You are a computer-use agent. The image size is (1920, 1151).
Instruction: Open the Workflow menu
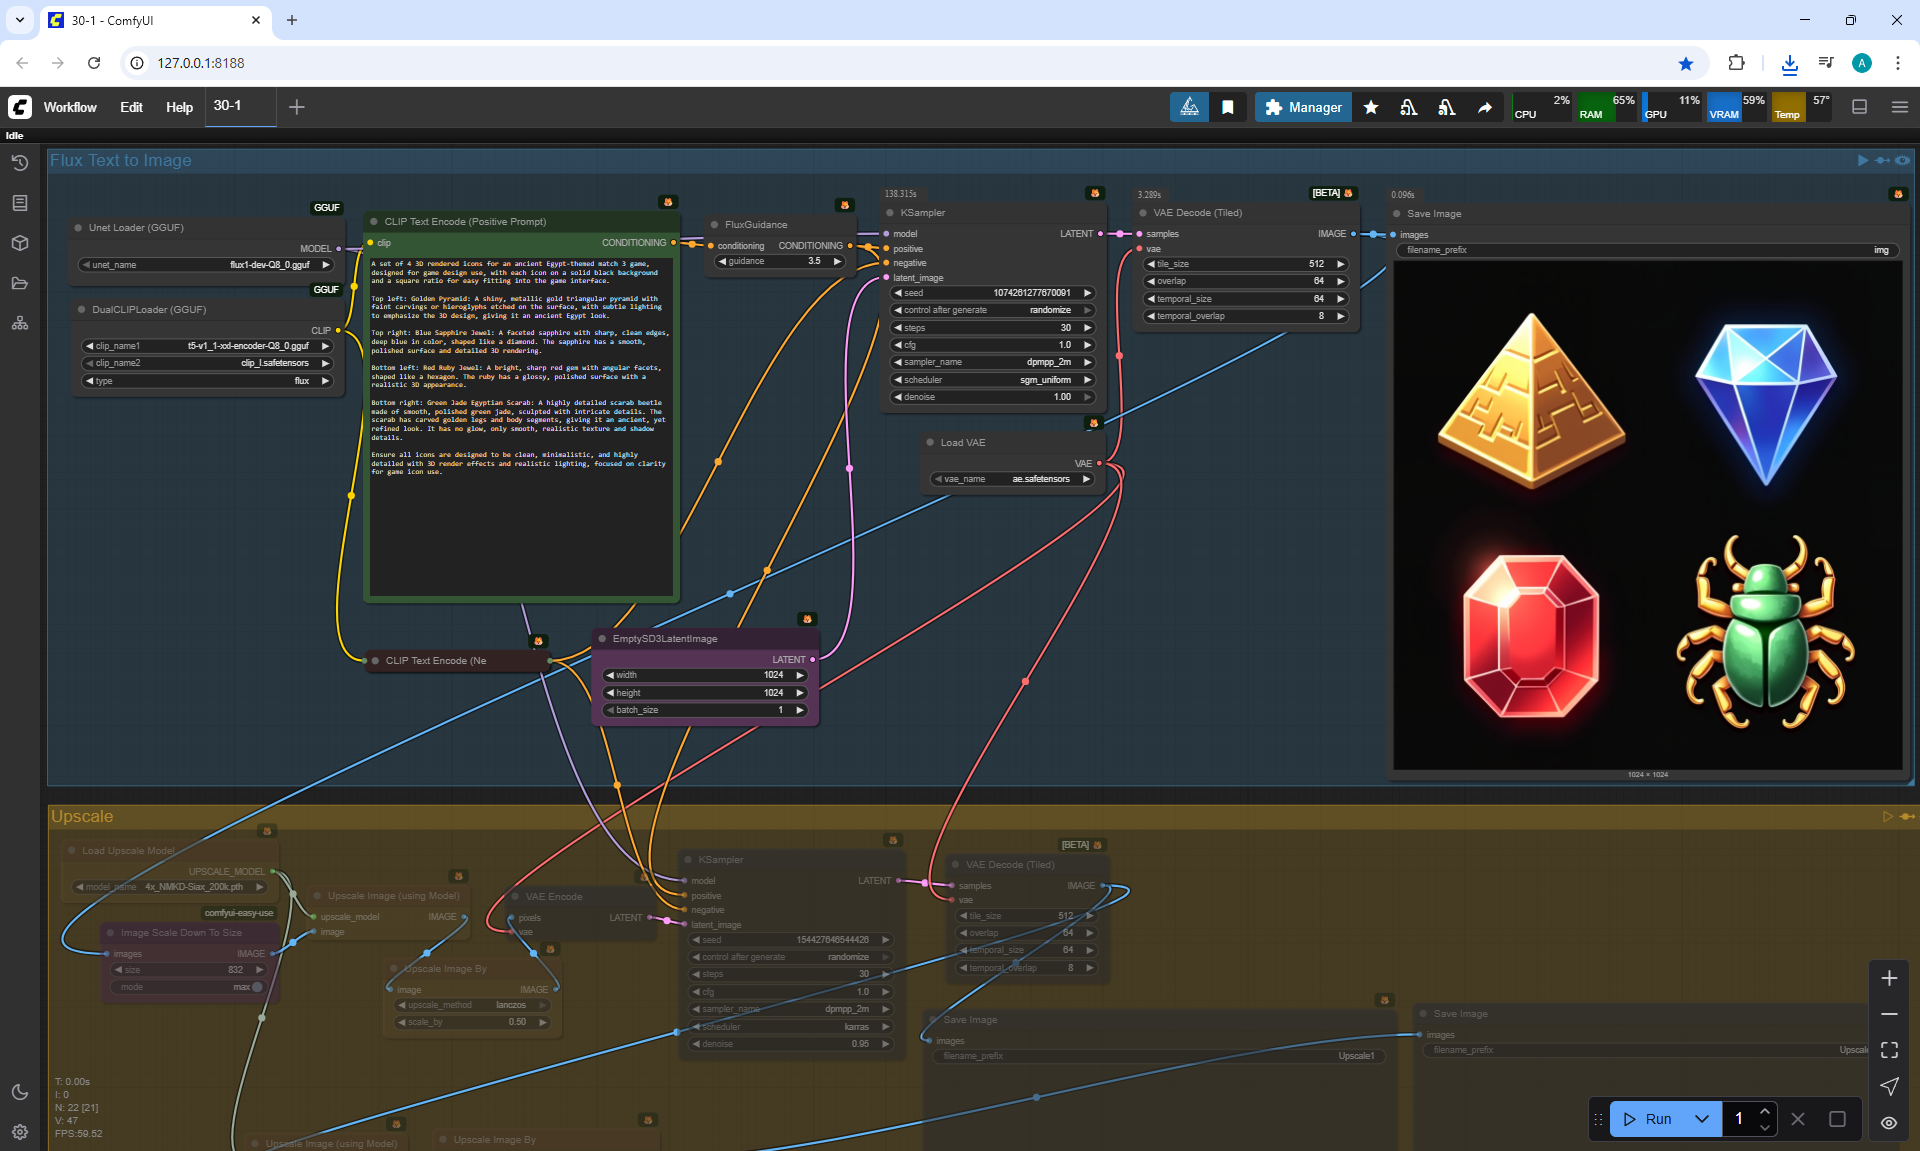click(x=70, y=107)
